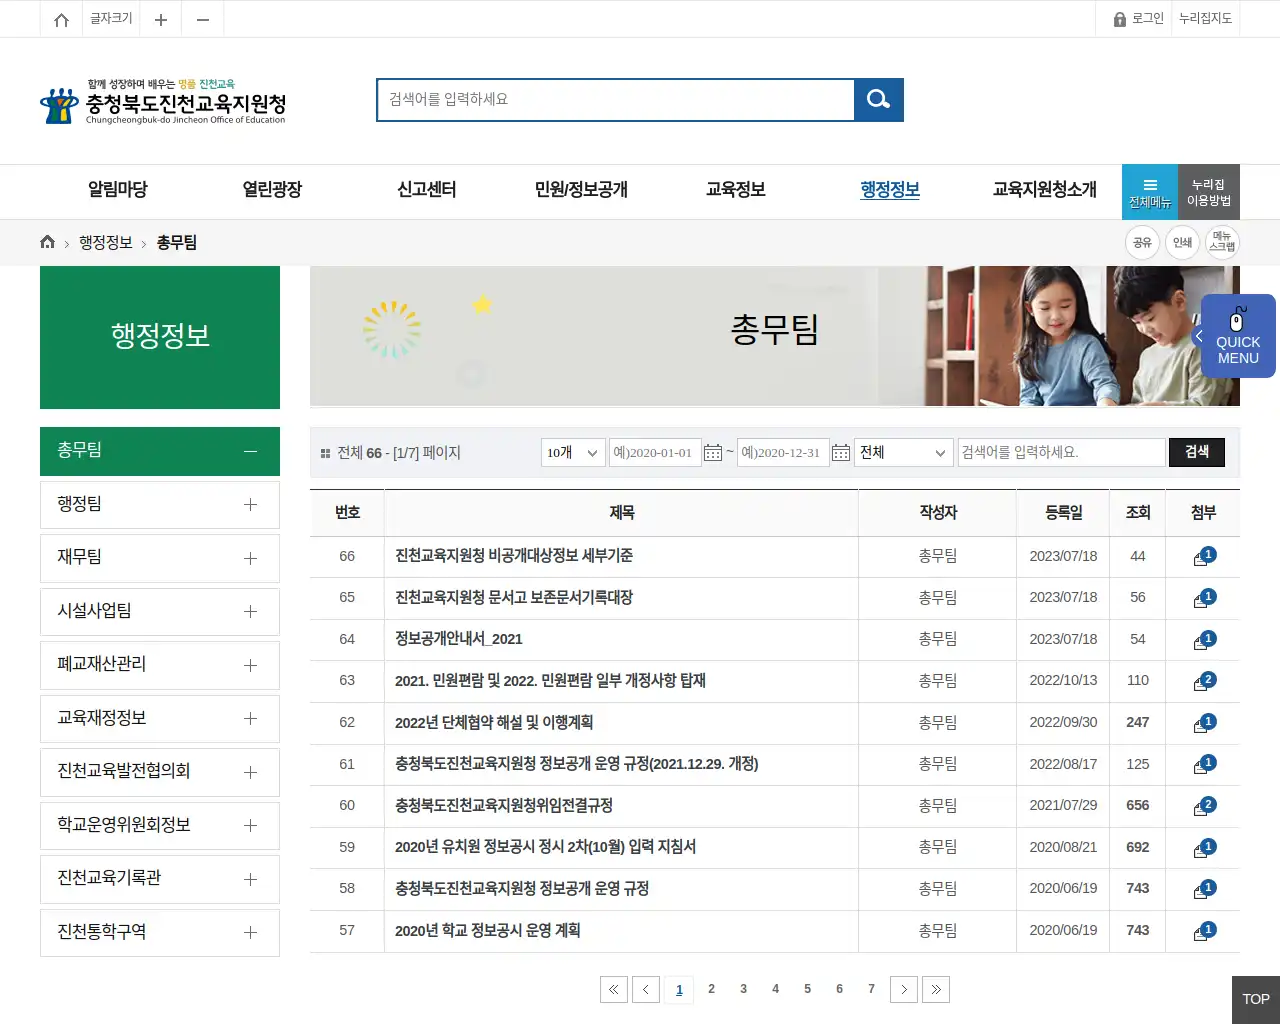Click the 공유 share circle icon
This screenshot has height=1024, width=1280.
tap(1142, 242)
